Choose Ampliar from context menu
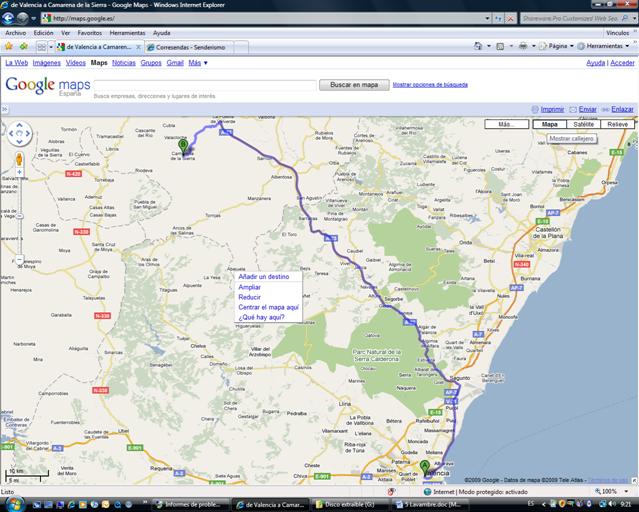This screenshot has height=512, width=639. tap(249, 287)
